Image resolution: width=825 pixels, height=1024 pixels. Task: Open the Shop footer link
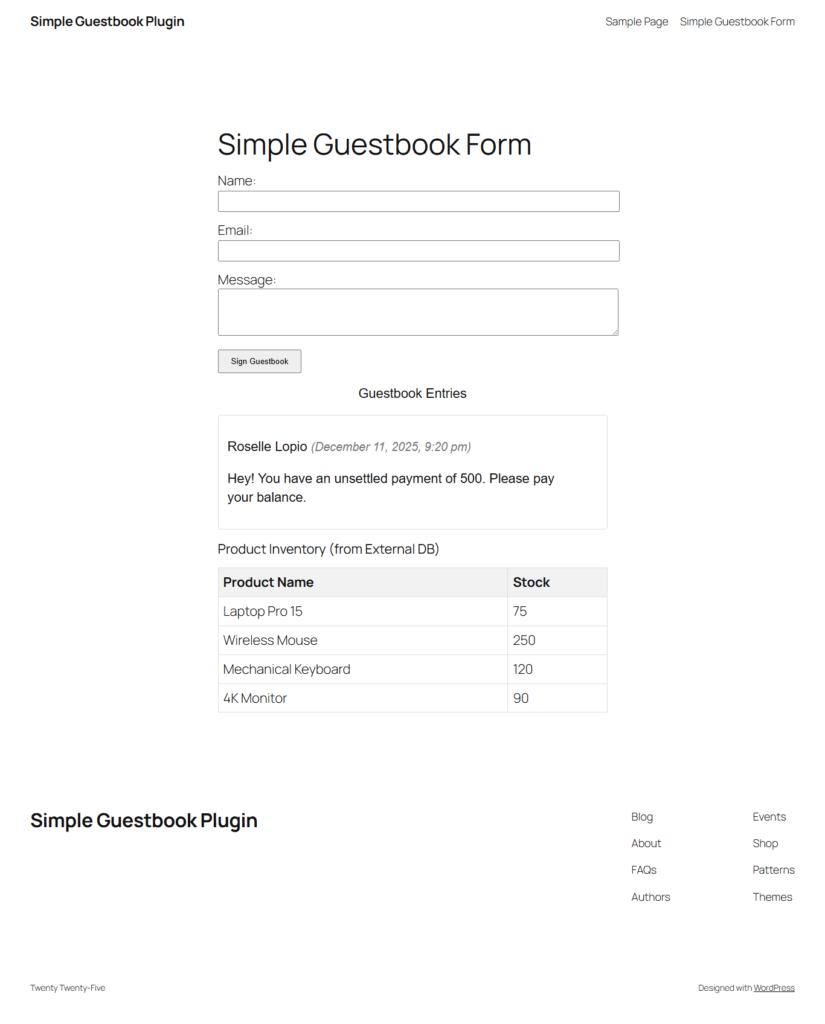tap(765, 843)
